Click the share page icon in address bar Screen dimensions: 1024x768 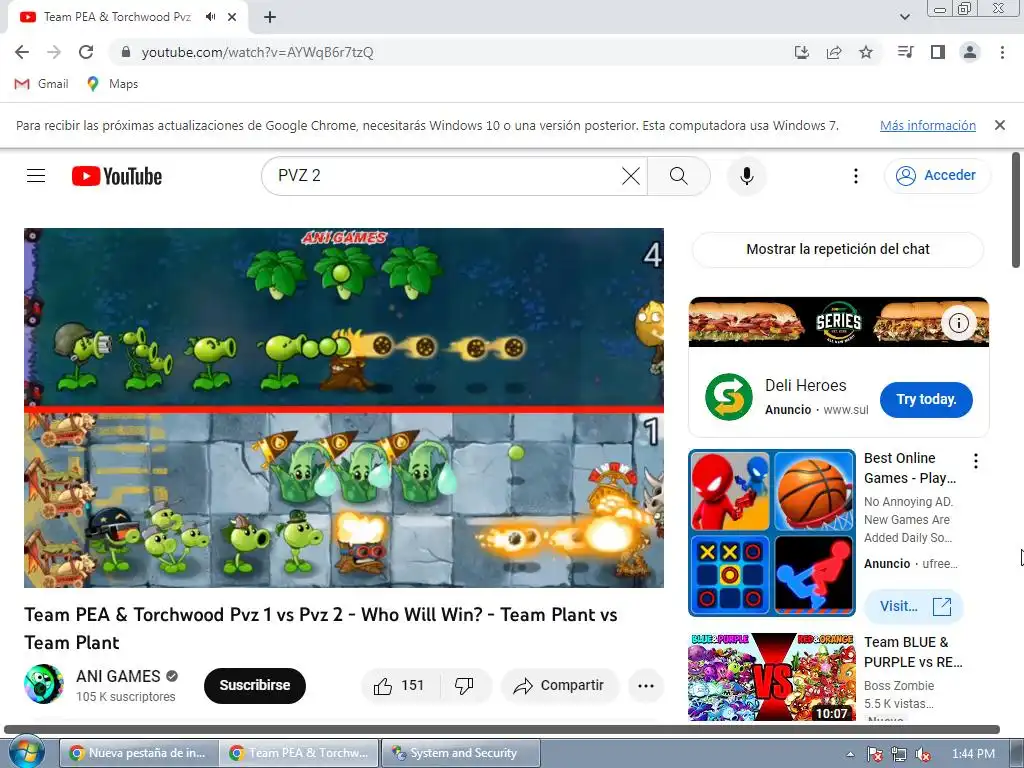point(834,52)
